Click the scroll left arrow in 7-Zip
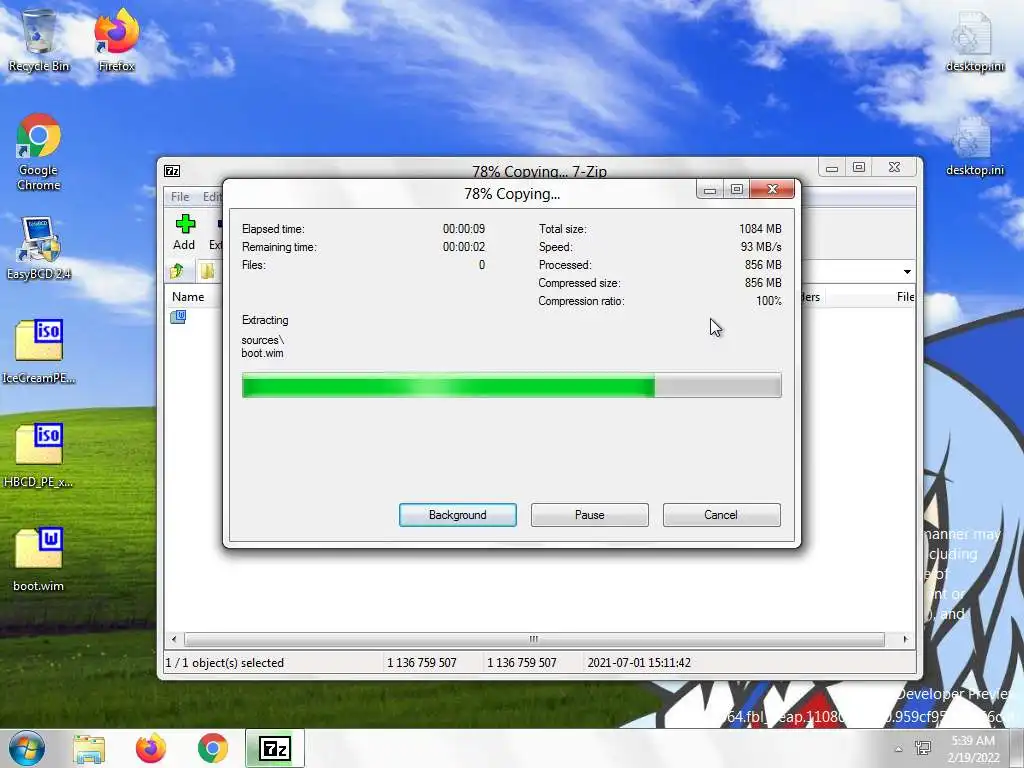This screenshot has width=1024, height=768. pos(174,639)
